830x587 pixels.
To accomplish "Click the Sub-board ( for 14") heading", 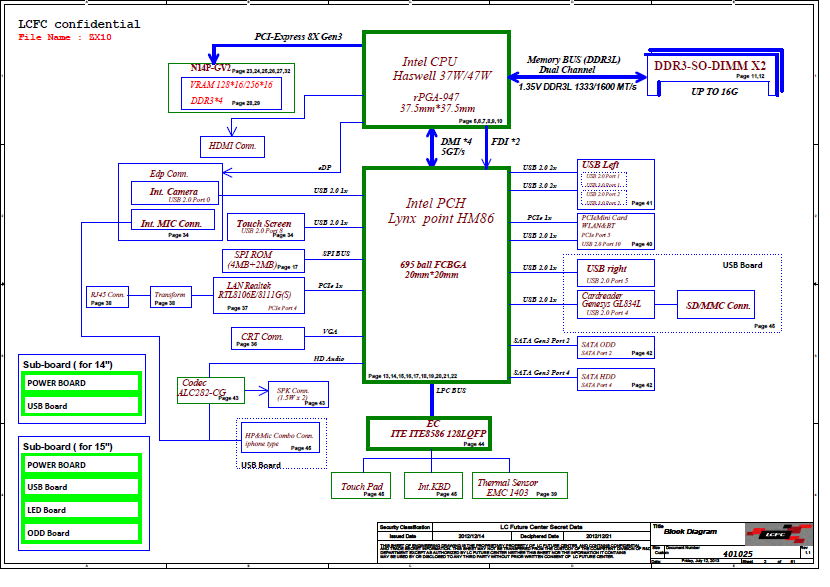I will pyautogui.click(x=68, y=365).
